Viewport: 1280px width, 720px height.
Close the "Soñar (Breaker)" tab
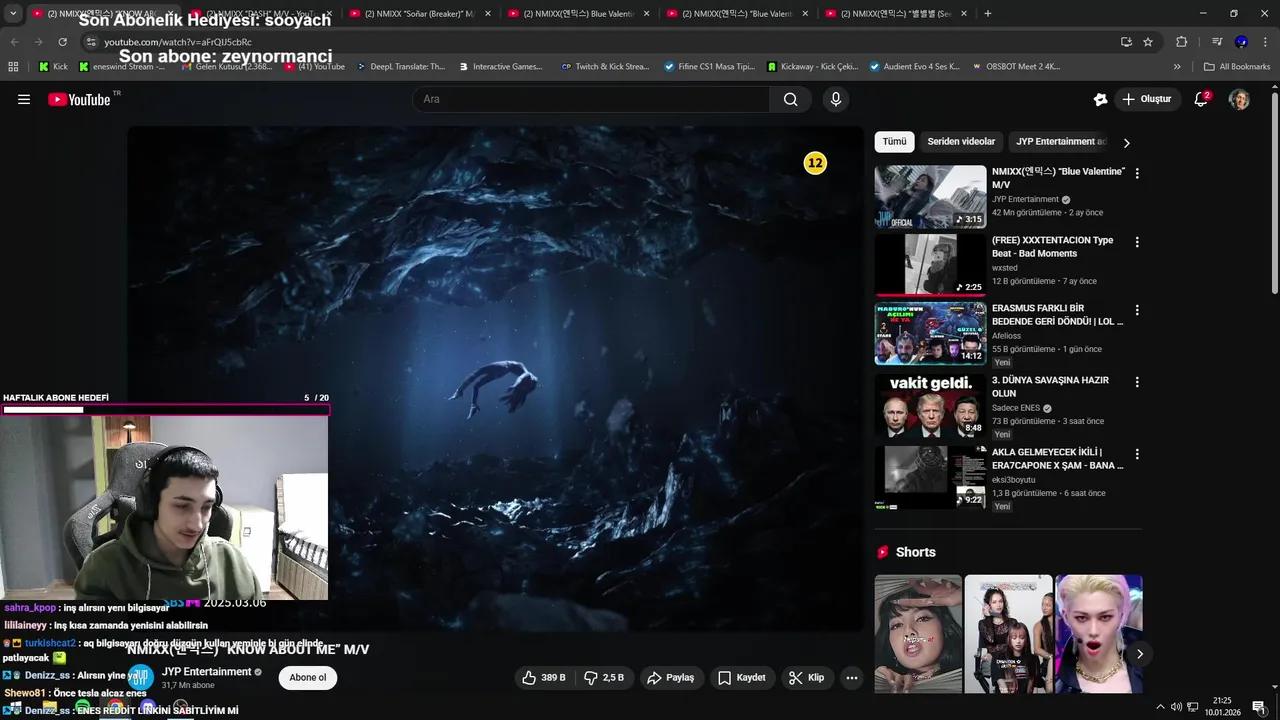pyautogui.click(x=488, y=14)
